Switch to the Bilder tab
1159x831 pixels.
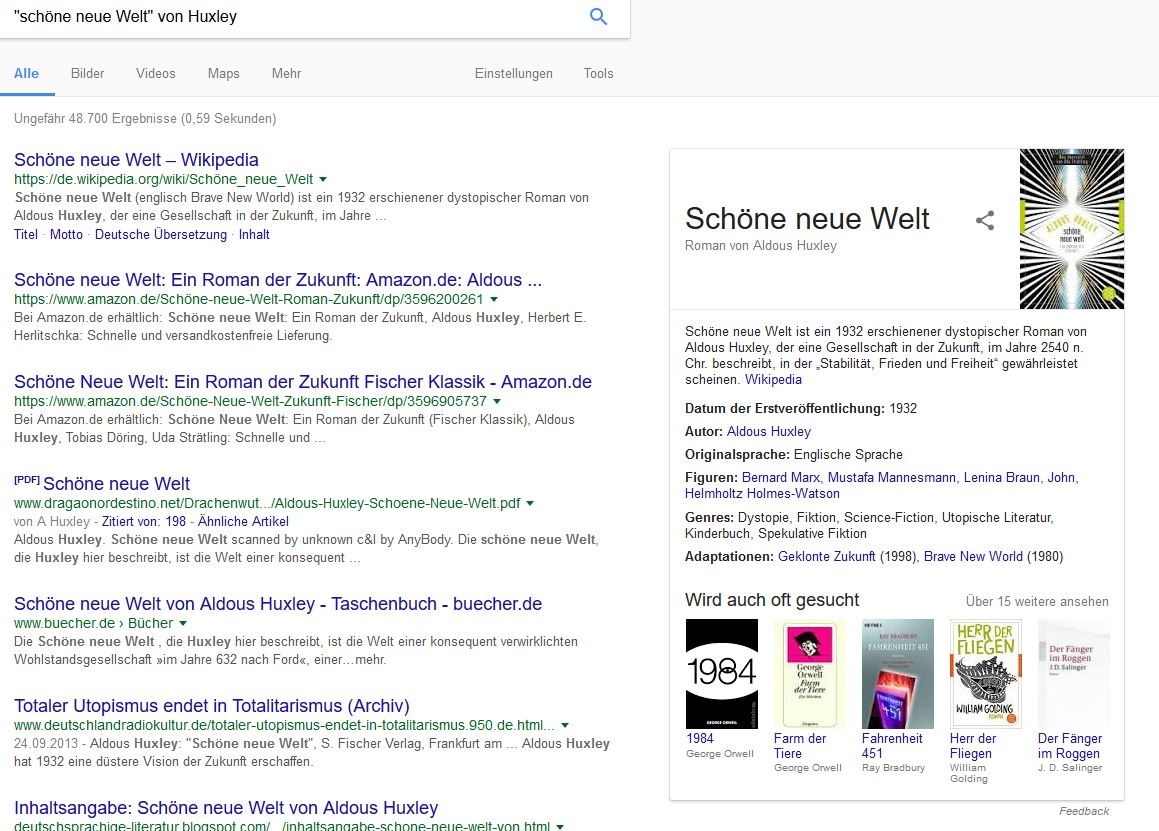(x=88, y=73)
